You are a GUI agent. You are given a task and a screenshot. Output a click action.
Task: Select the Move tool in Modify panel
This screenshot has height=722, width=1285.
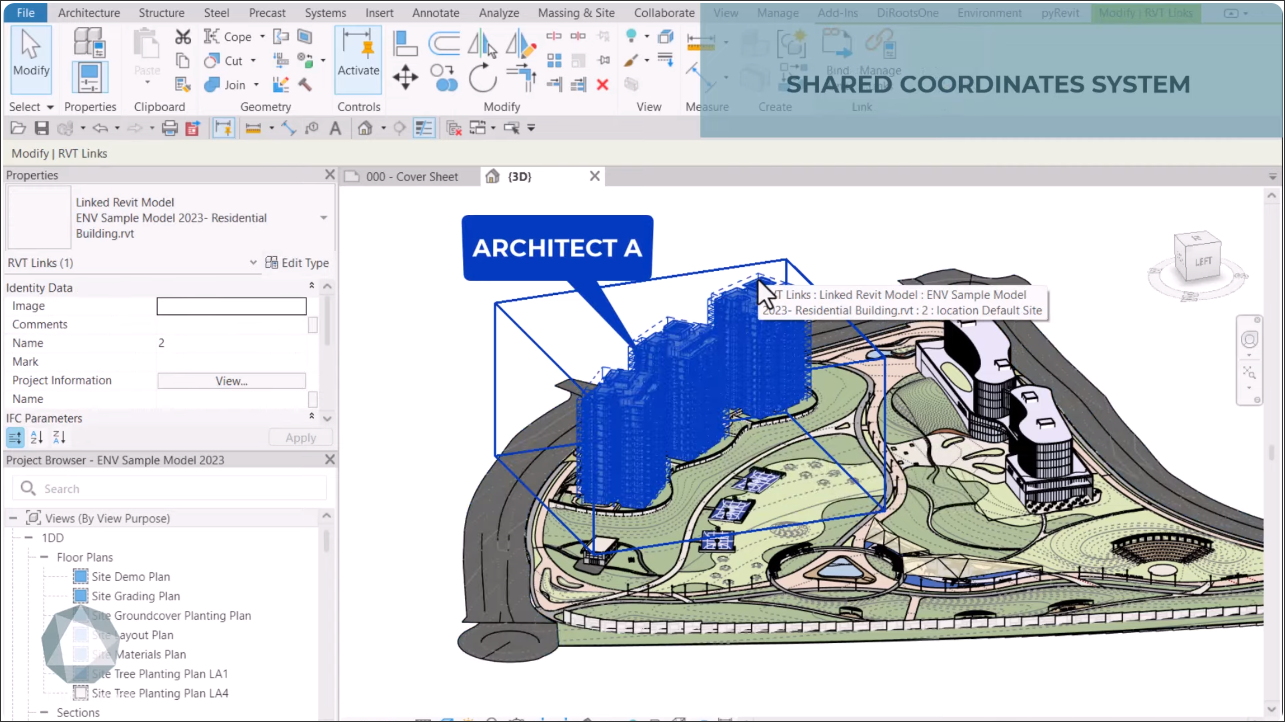[x=405, y=77]
